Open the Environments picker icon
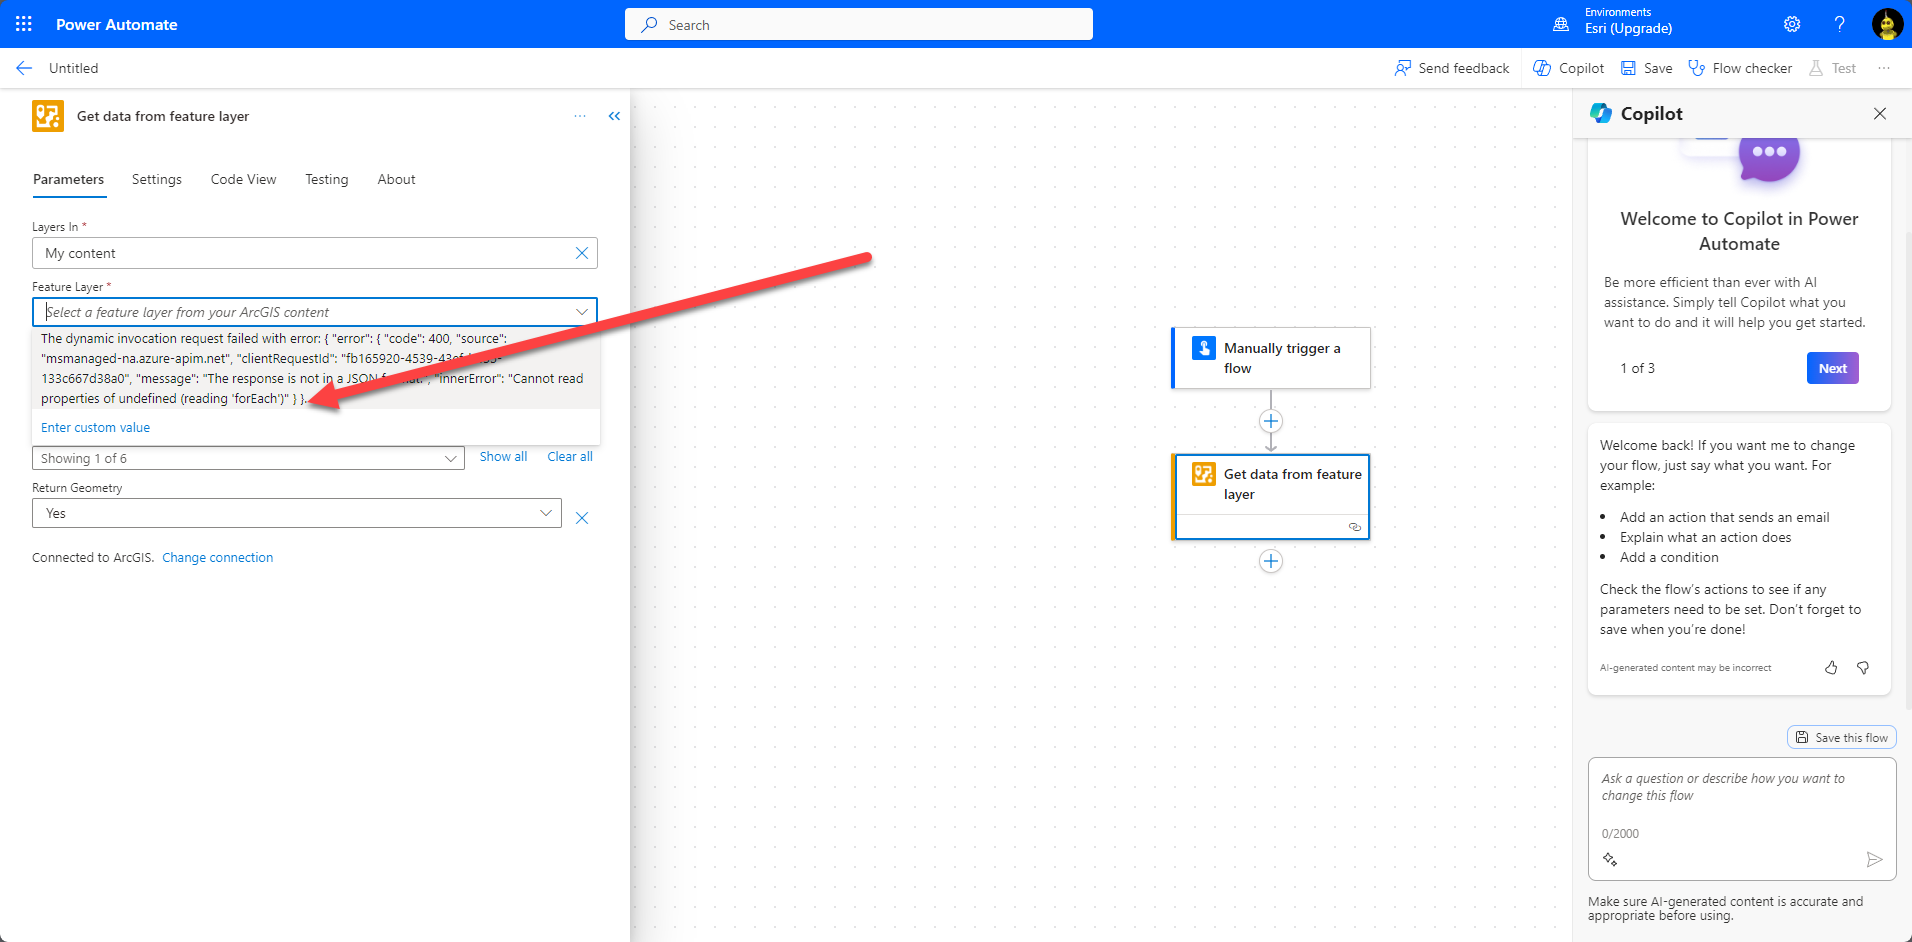Screen dimensions: 1912x942 [1561, 24]
